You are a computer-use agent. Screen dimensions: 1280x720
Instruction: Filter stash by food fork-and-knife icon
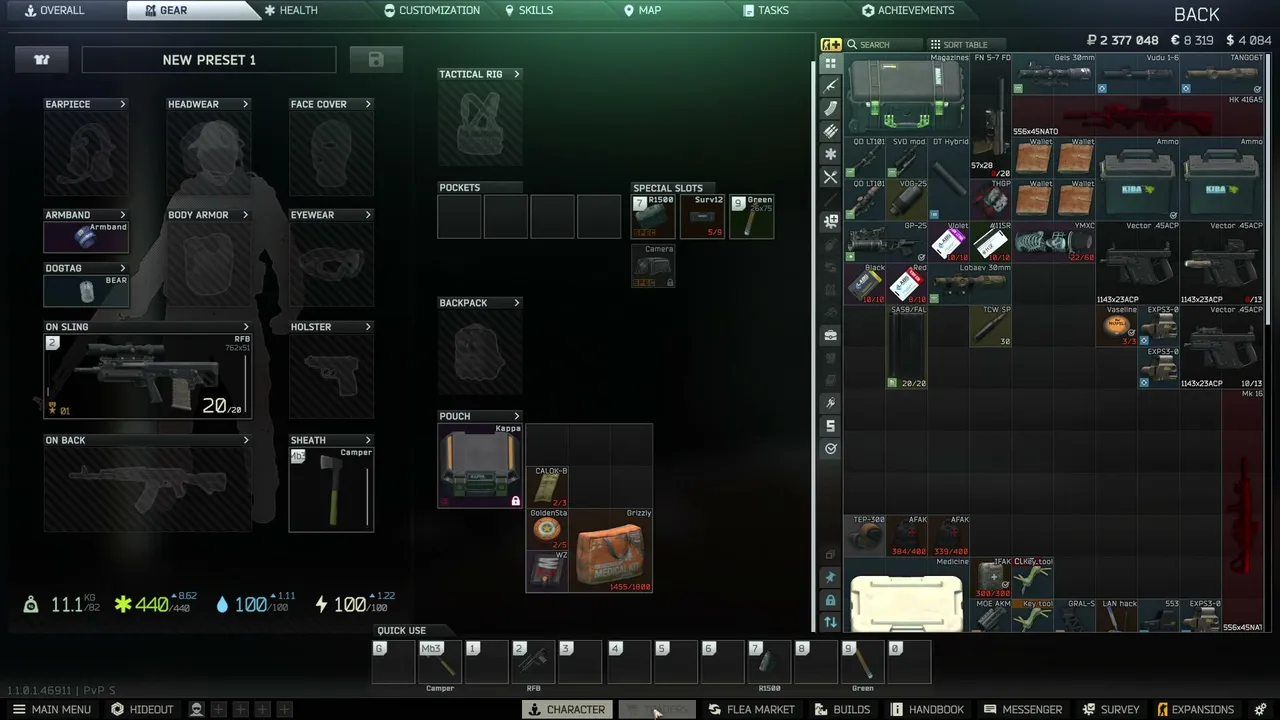(830, 177)
